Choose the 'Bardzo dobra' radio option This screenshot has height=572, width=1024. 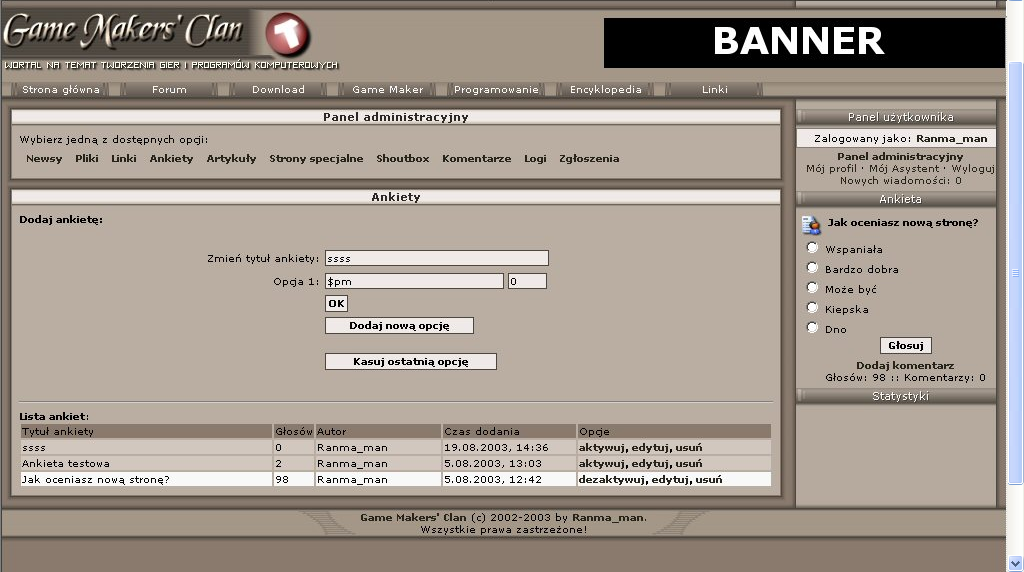[813, 268]
